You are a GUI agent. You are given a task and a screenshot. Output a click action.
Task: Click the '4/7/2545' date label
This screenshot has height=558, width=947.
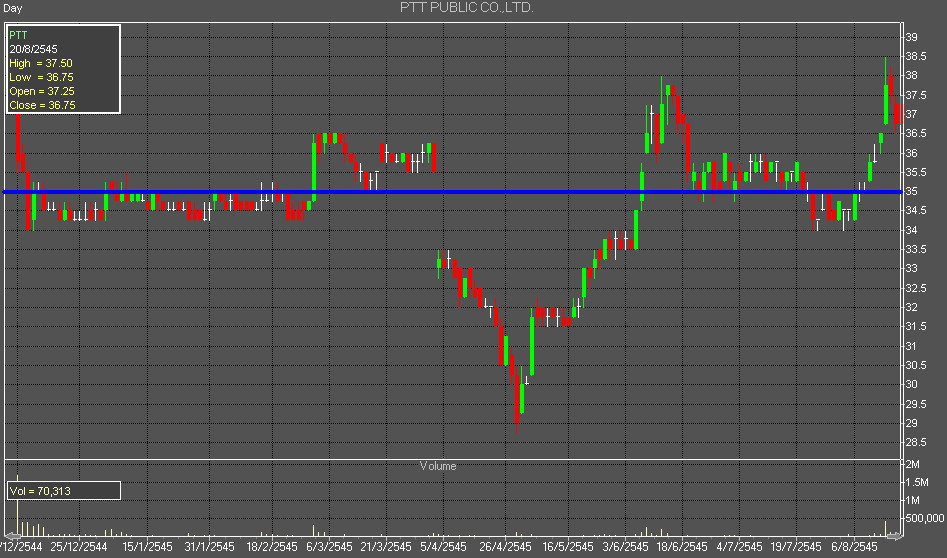[x=739, y=547]
